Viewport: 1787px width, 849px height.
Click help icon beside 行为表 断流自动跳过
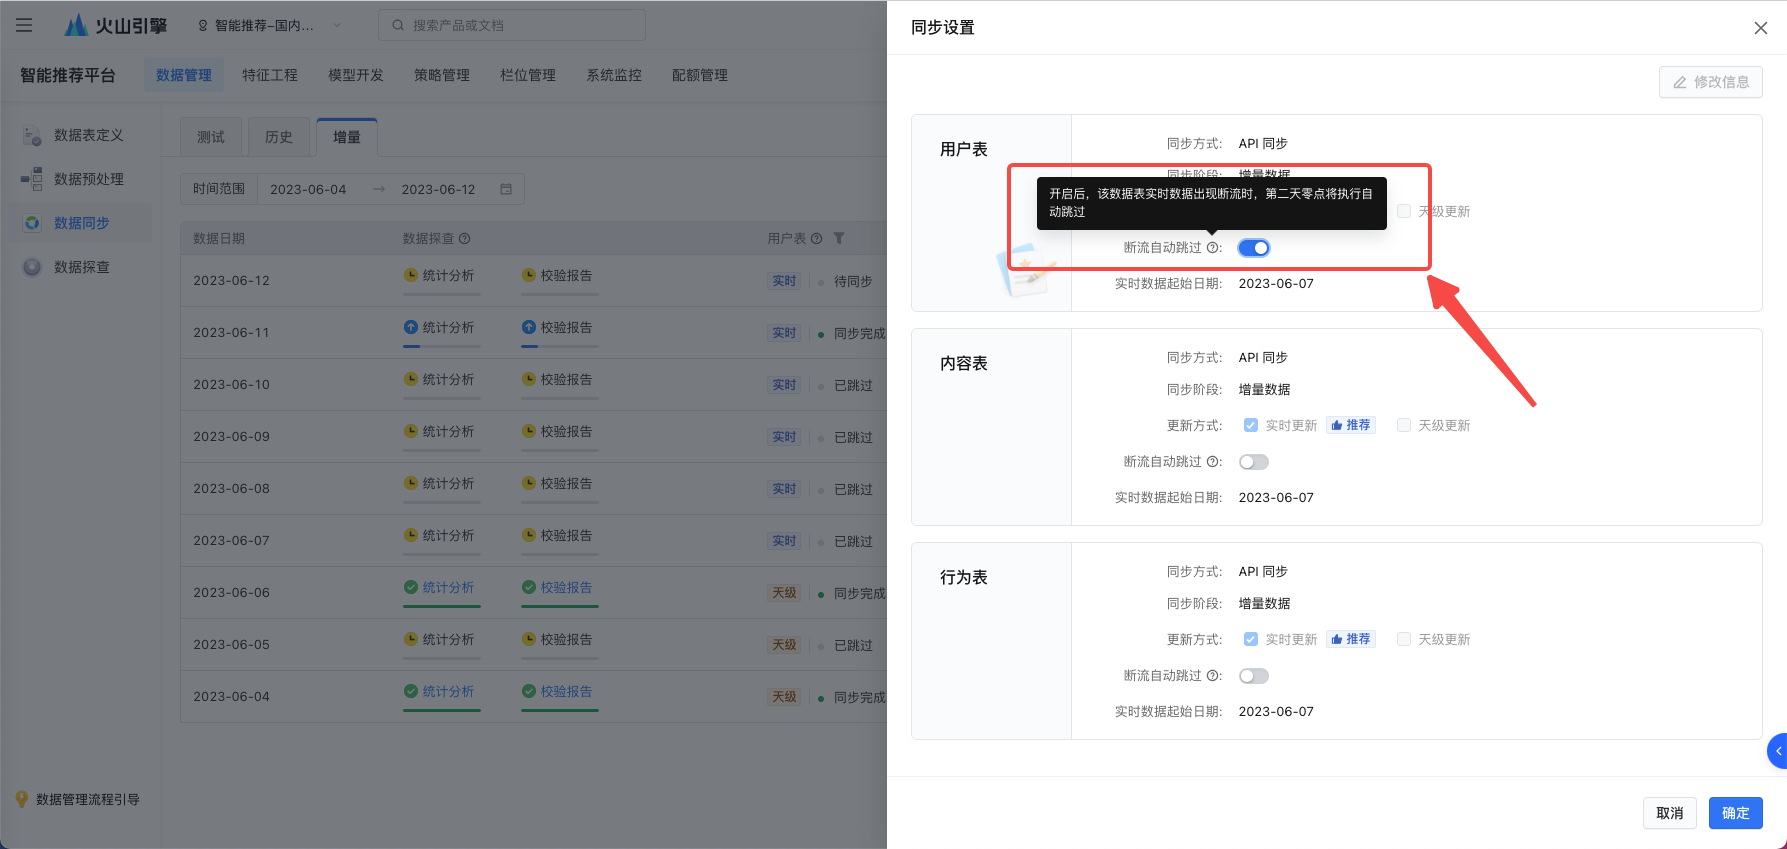point(1212,676)
